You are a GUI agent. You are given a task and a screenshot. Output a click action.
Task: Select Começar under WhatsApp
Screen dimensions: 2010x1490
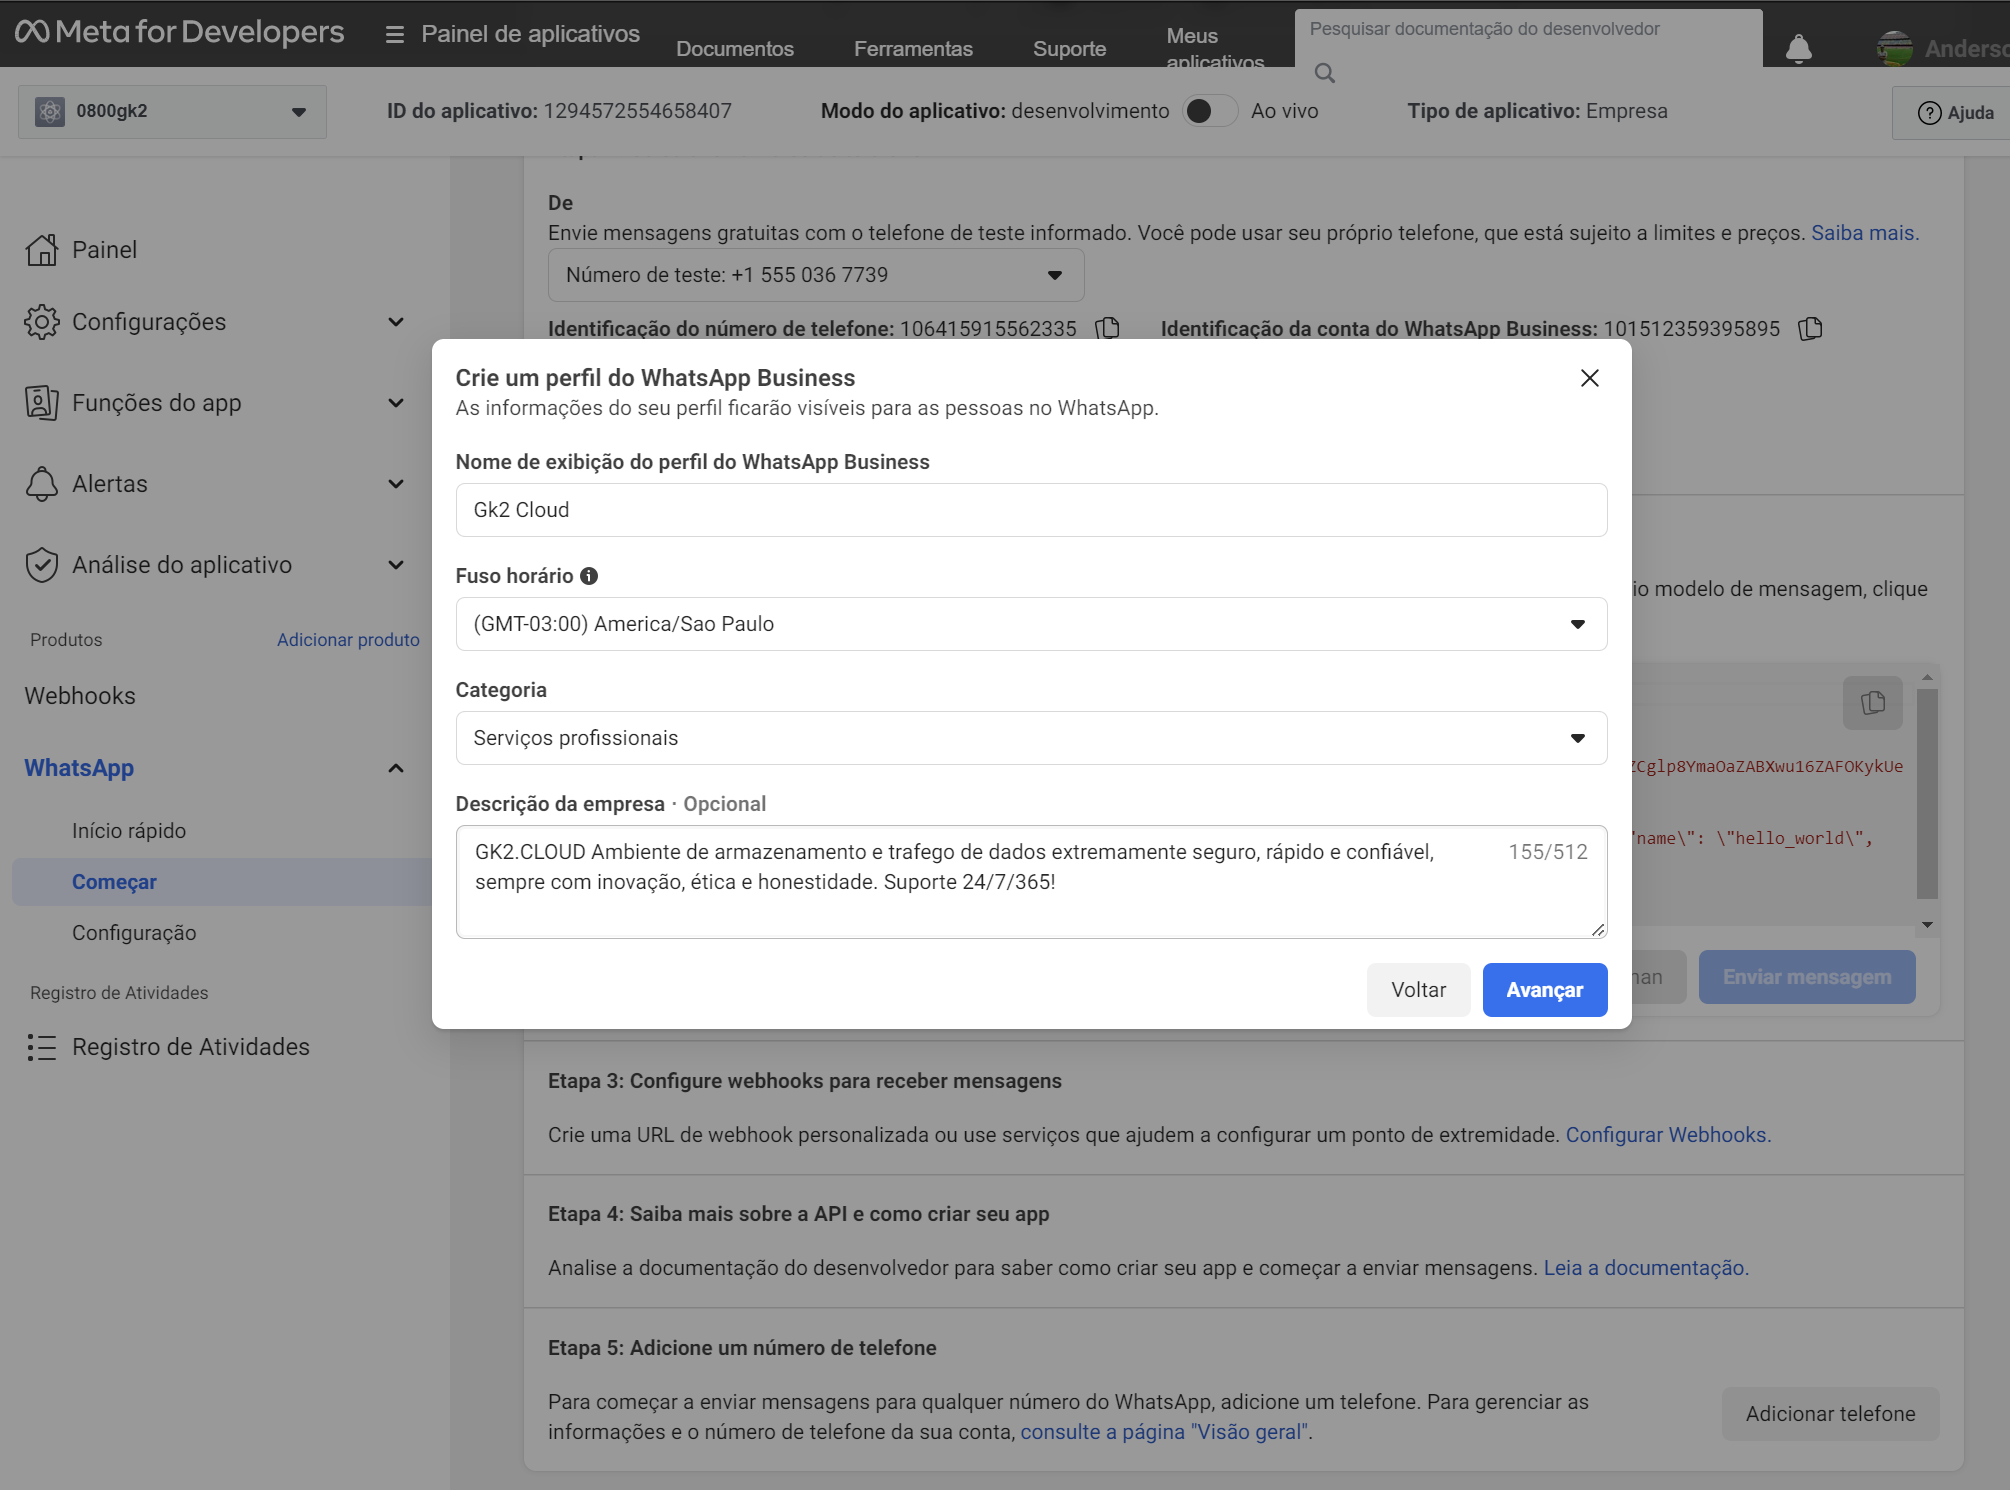(x=222, y=882)
